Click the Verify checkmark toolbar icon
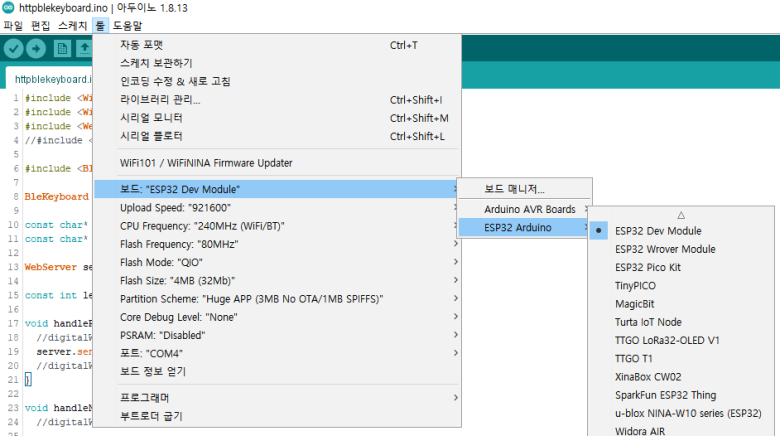The width and height of the screenshot is (780, 436). [x=14, y=49]
